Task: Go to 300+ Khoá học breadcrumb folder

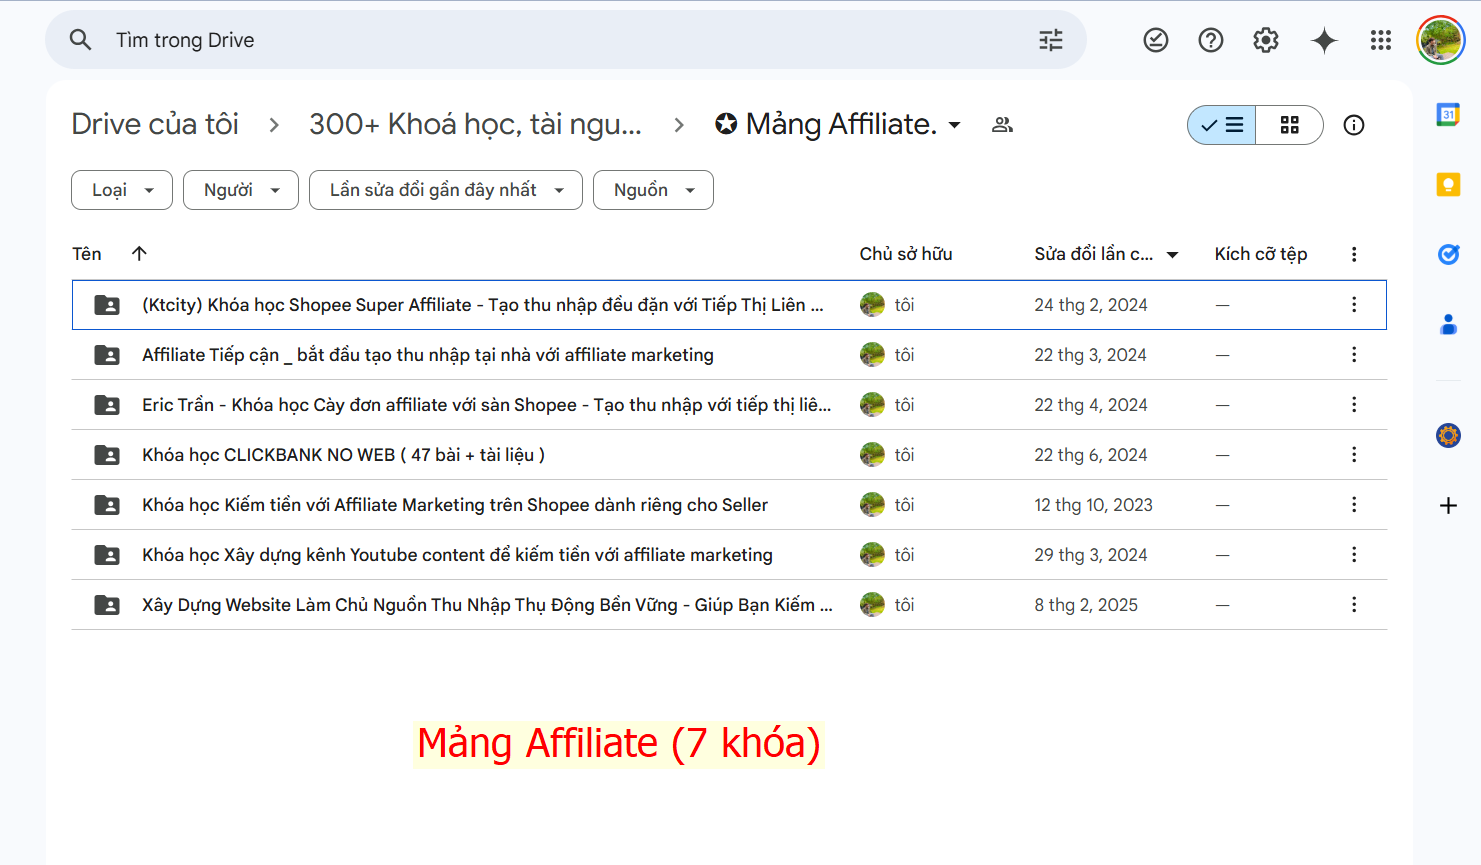Action: (x=475, y=124)
